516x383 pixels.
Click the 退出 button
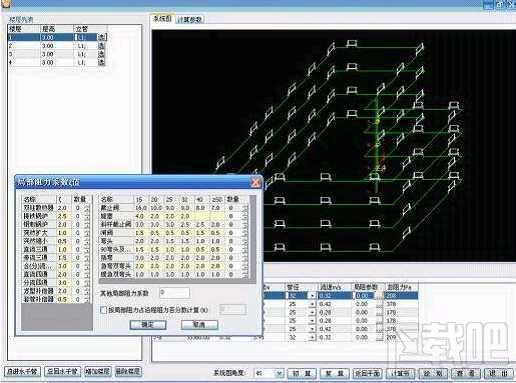pyautogui.click(x=499, y=374)
